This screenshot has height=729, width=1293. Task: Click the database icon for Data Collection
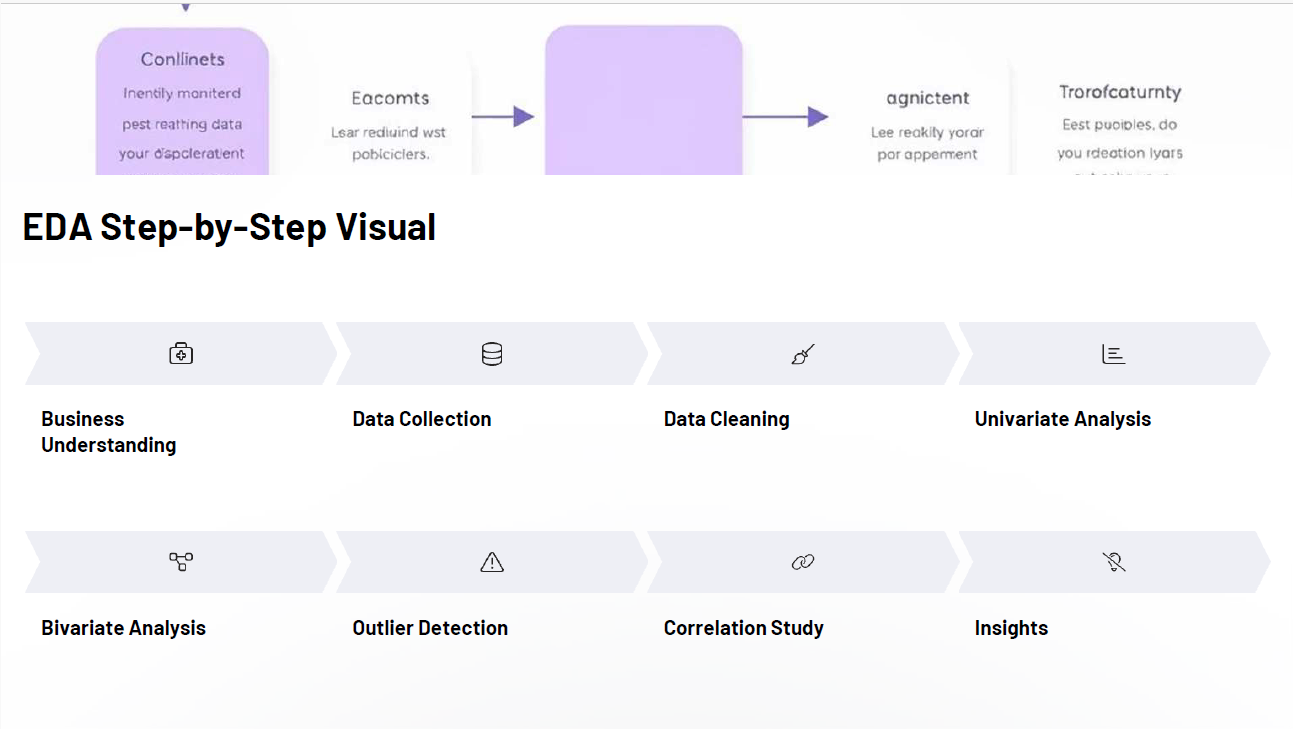pos(492,354)
